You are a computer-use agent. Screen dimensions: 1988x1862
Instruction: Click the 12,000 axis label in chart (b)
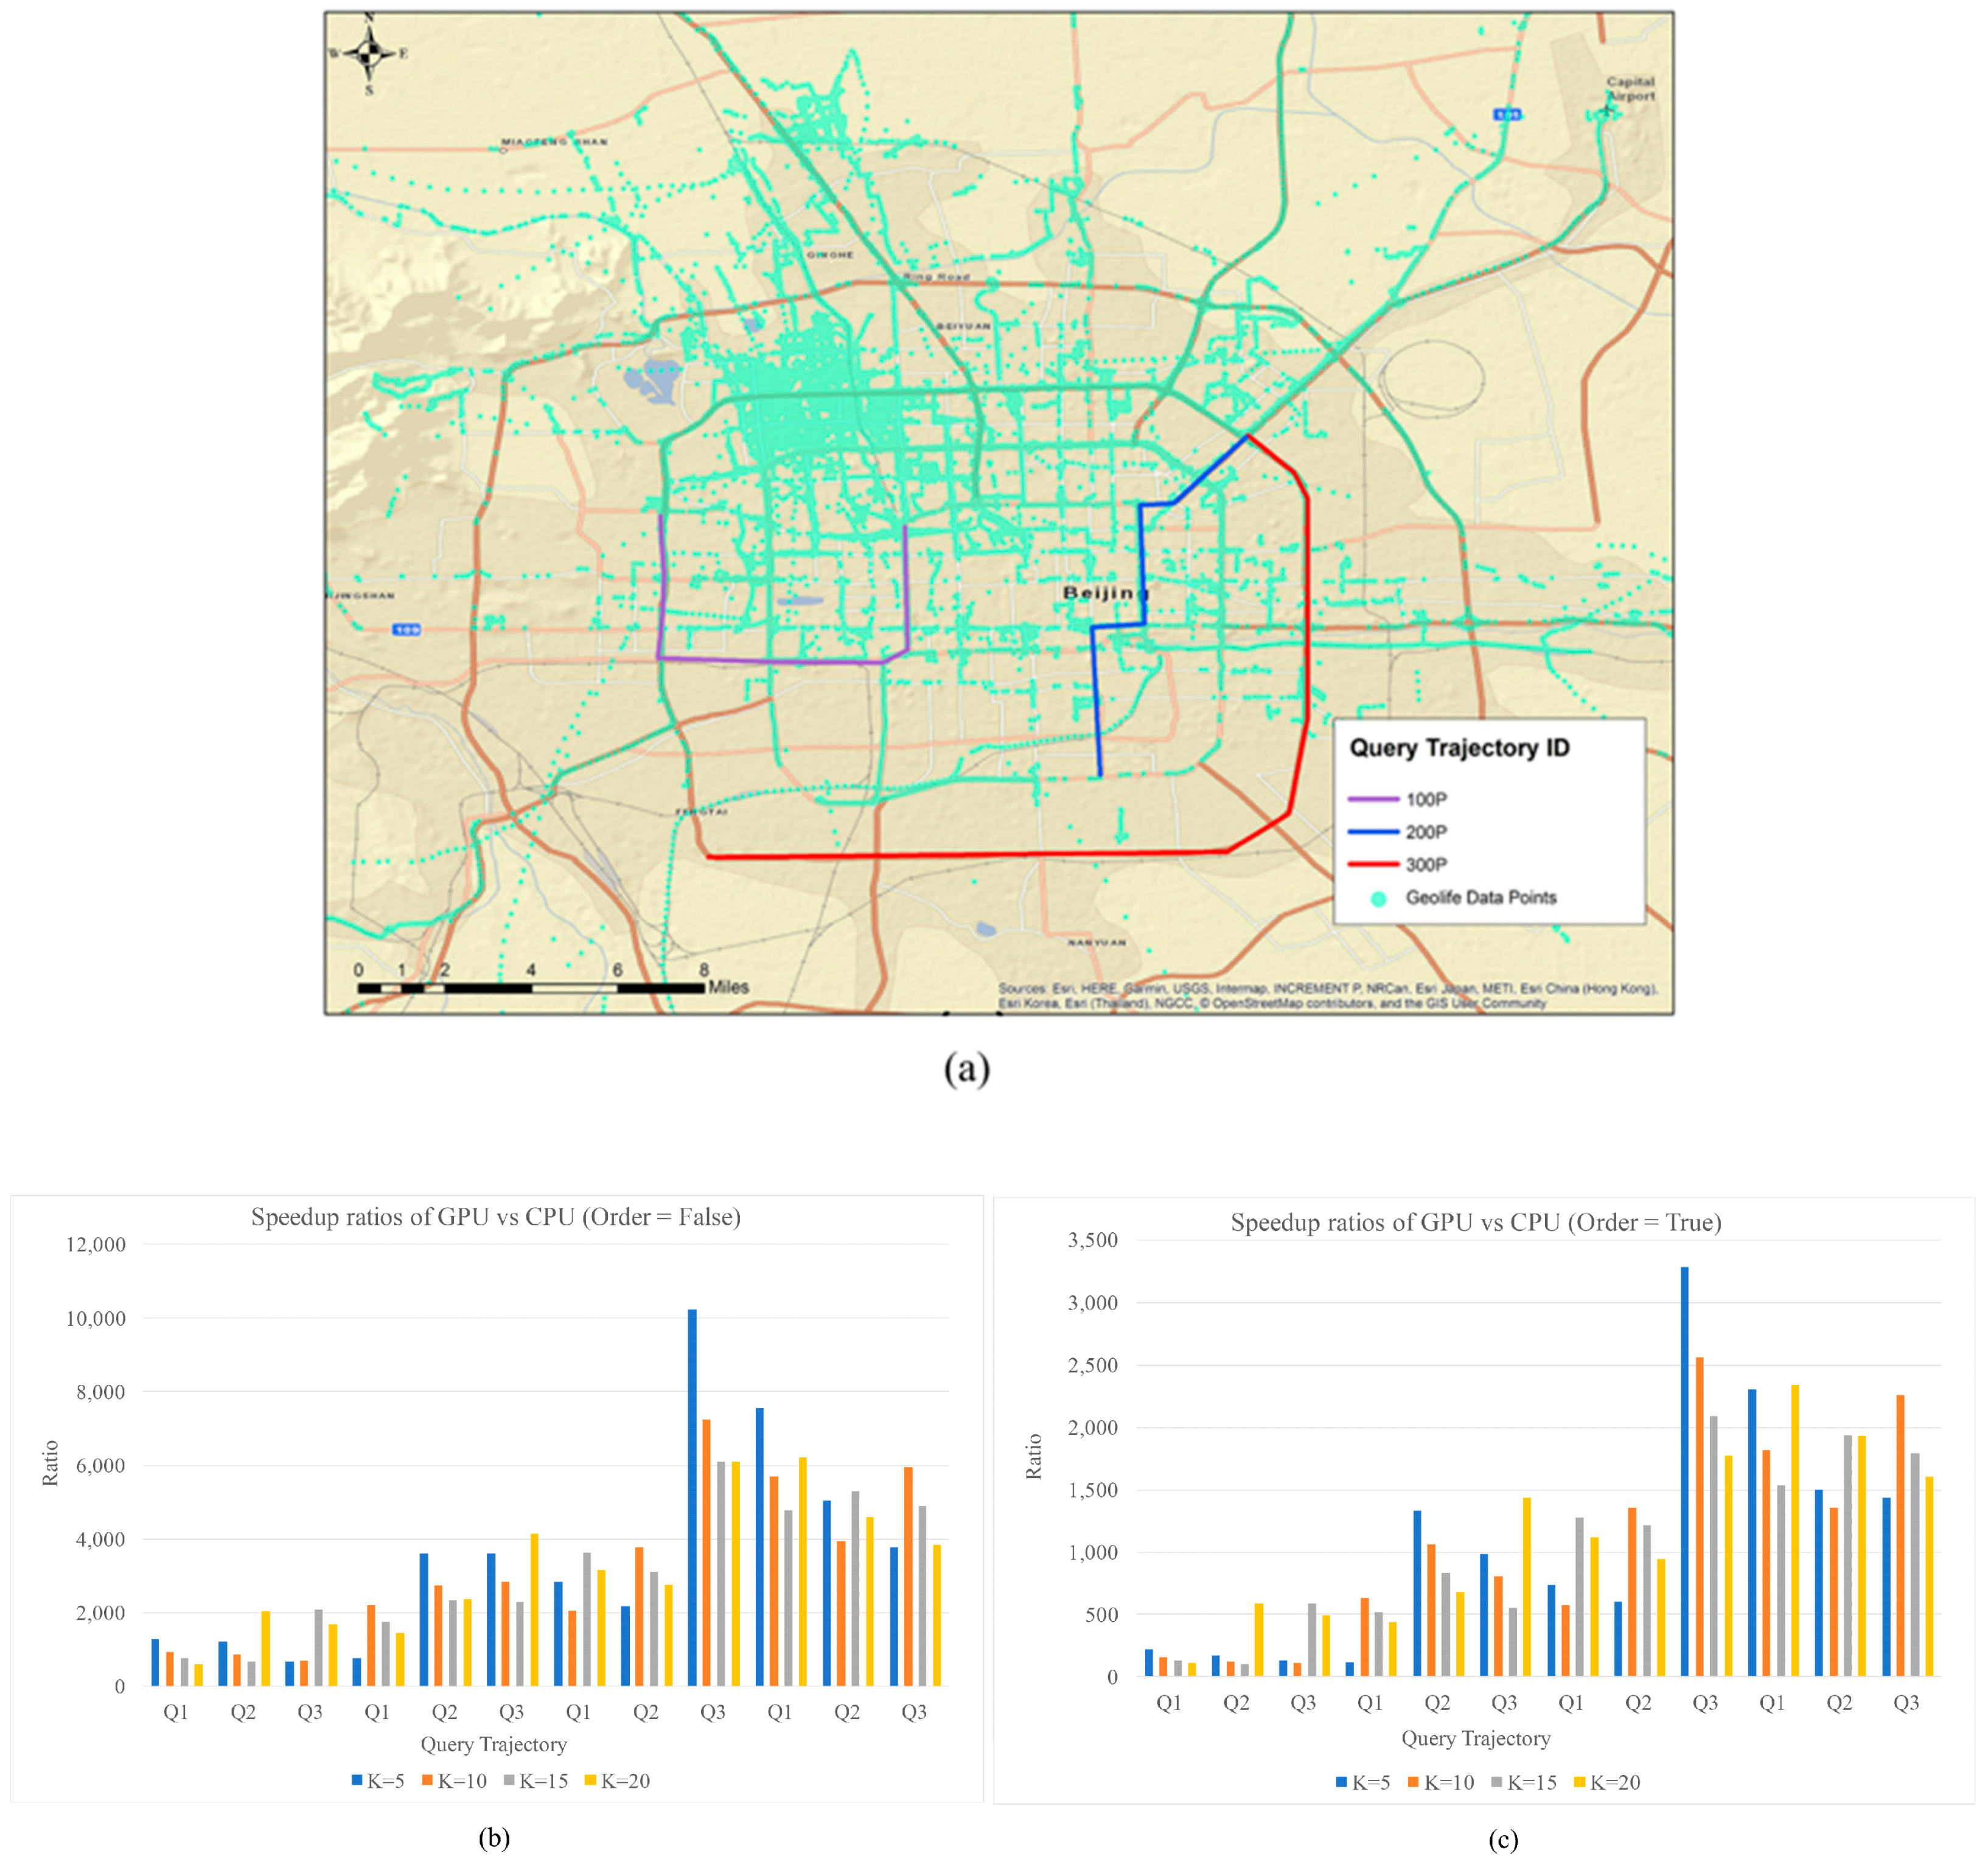tap(96, 1245)
